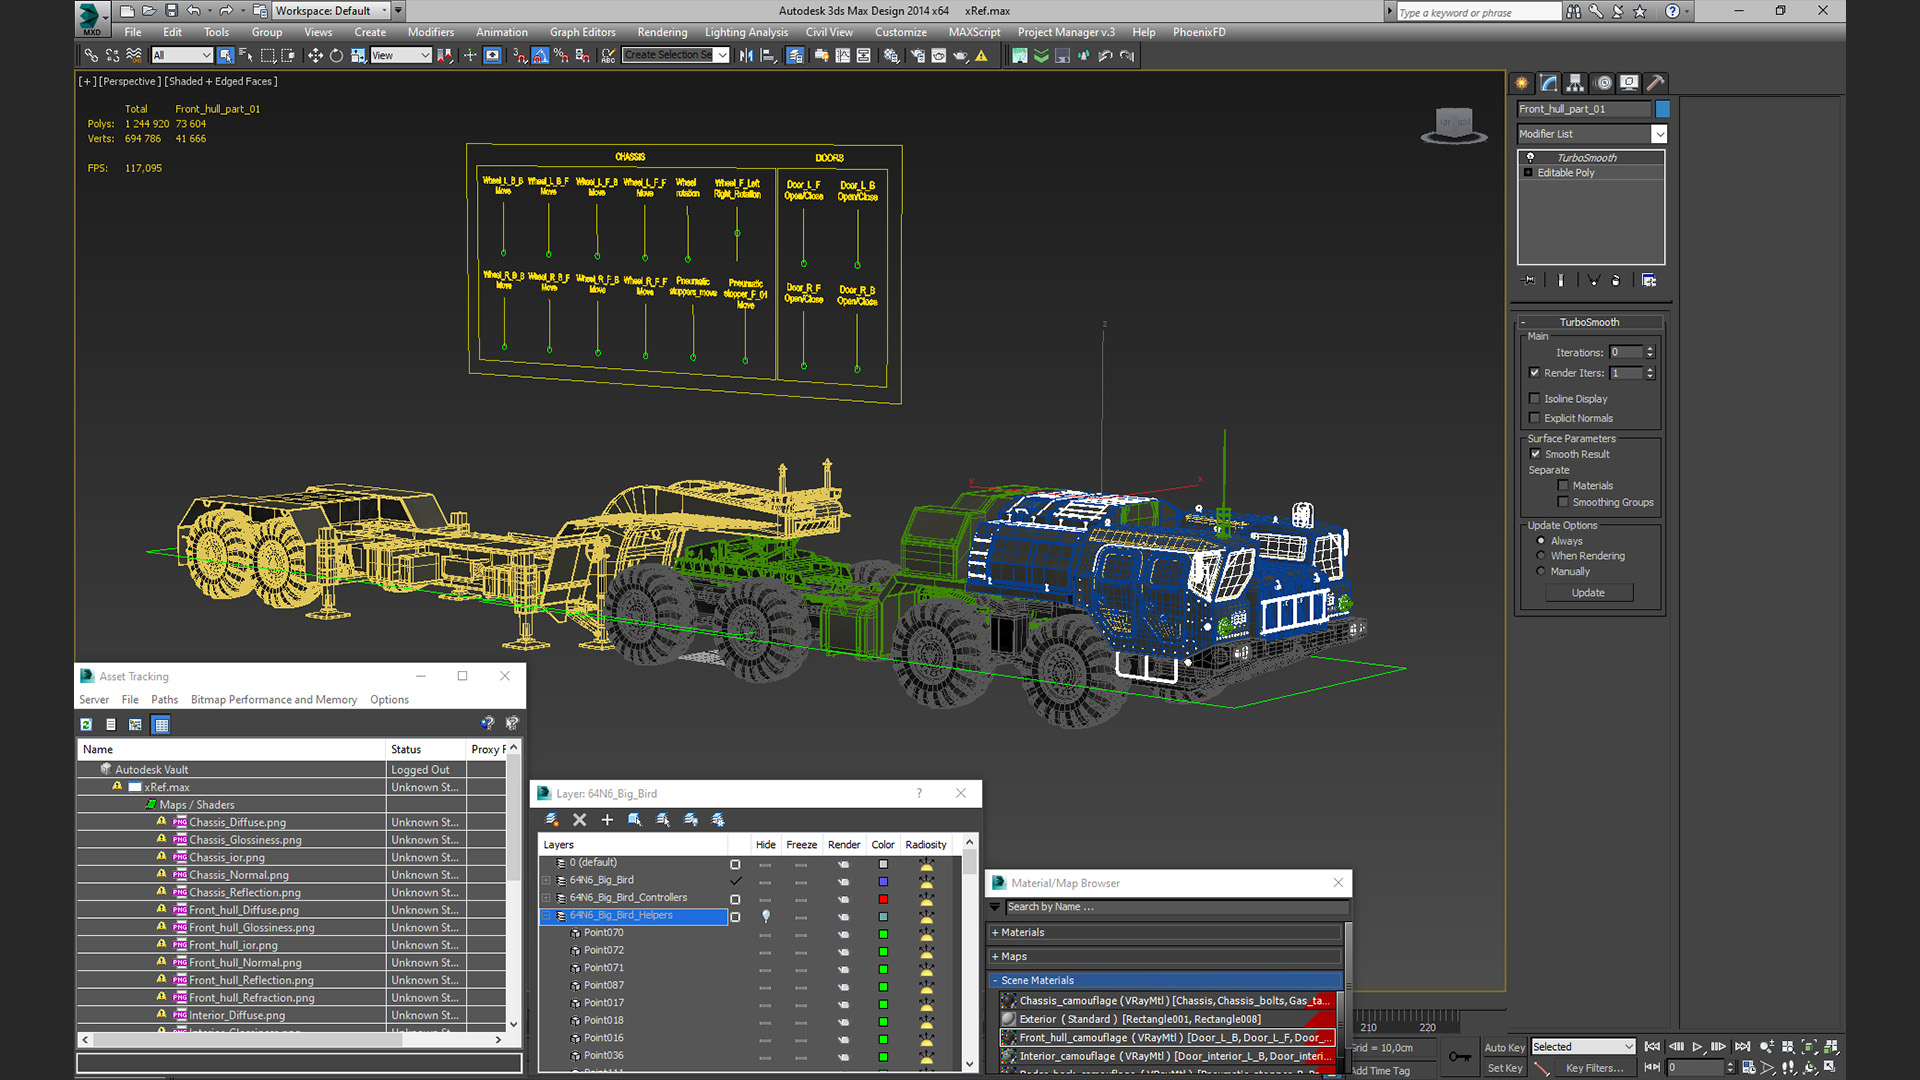Expand the 64N6_Big_Bird layer
The height and width of the screenshot is (1080, 1920).
pyautogui.click(x=546, y=881)
